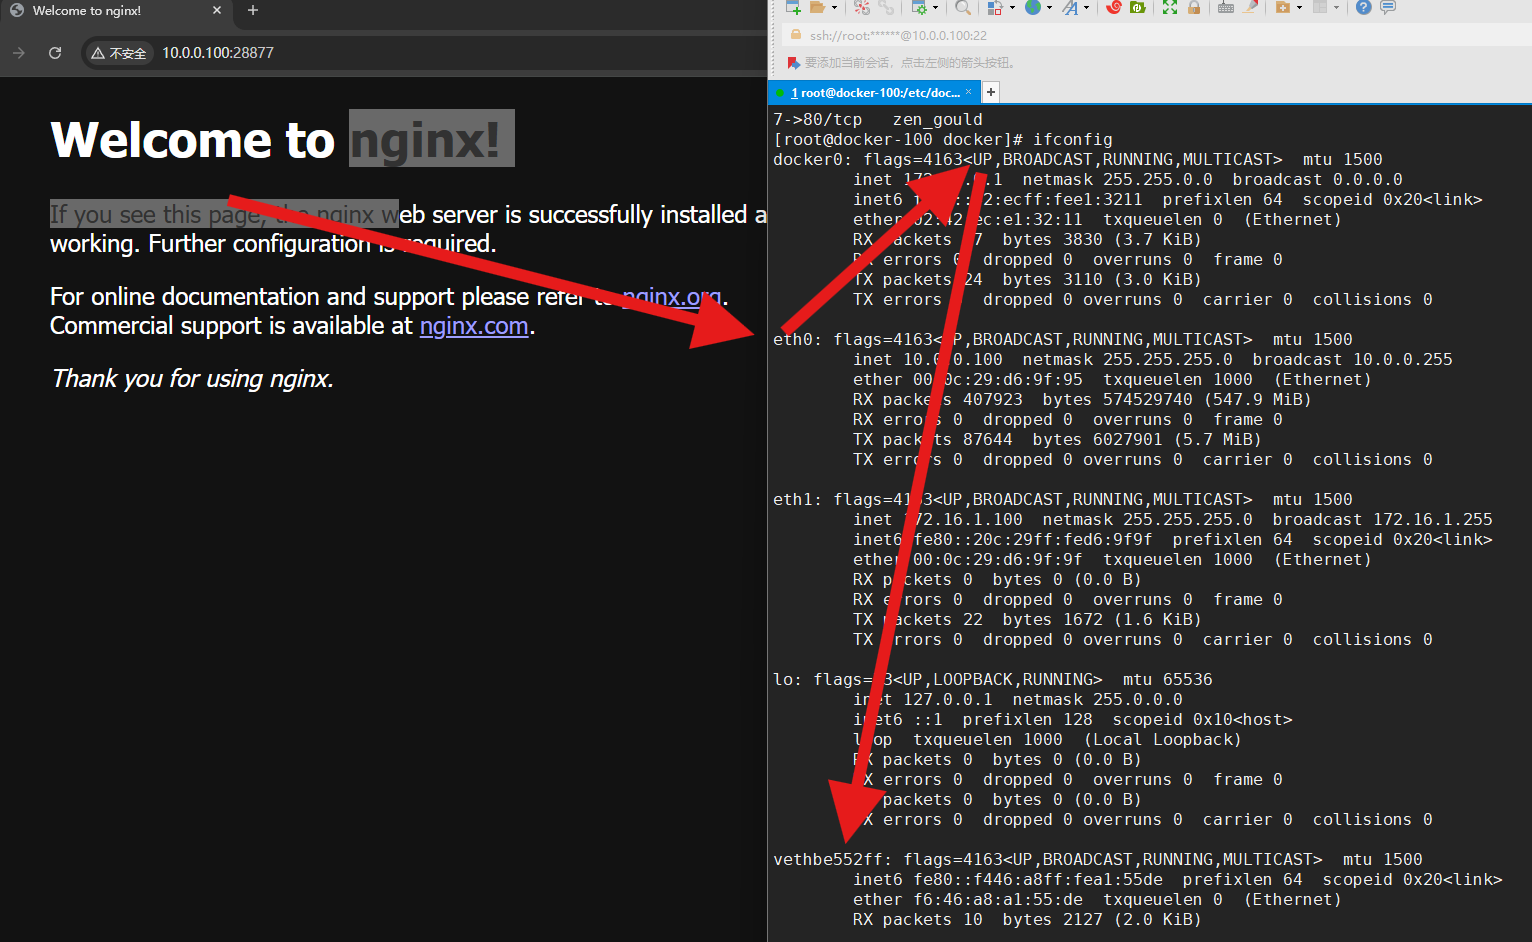Select the Welcome to nginx! browser tab

(116, 11)
